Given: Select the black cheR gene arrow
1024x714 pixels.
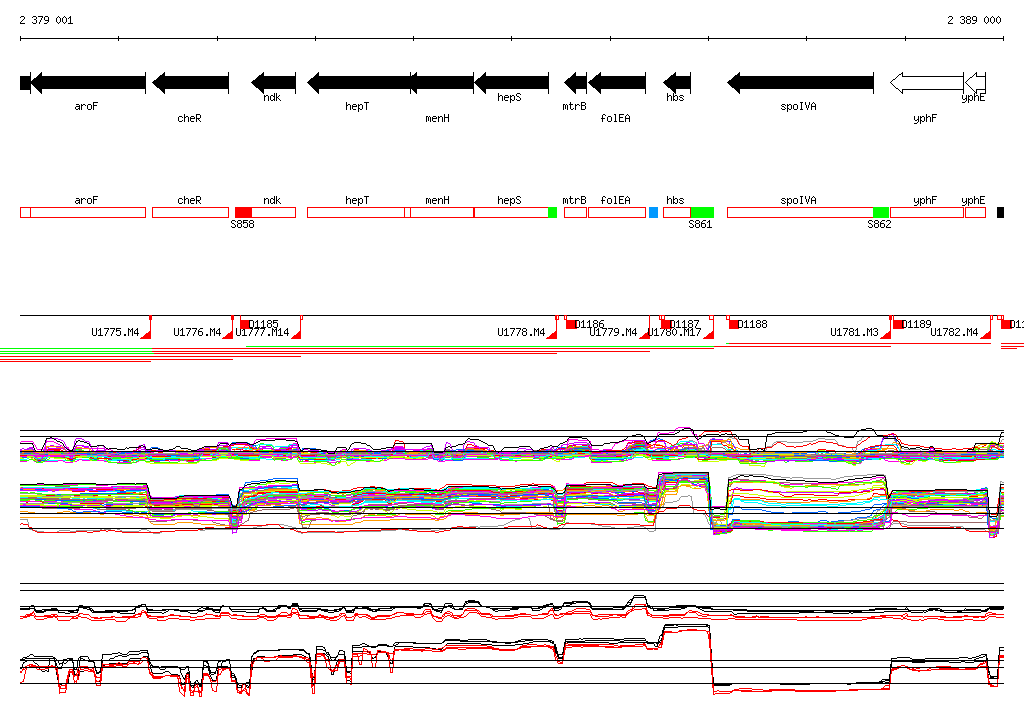Looking at the screenshot, I should tap(191, 82).
